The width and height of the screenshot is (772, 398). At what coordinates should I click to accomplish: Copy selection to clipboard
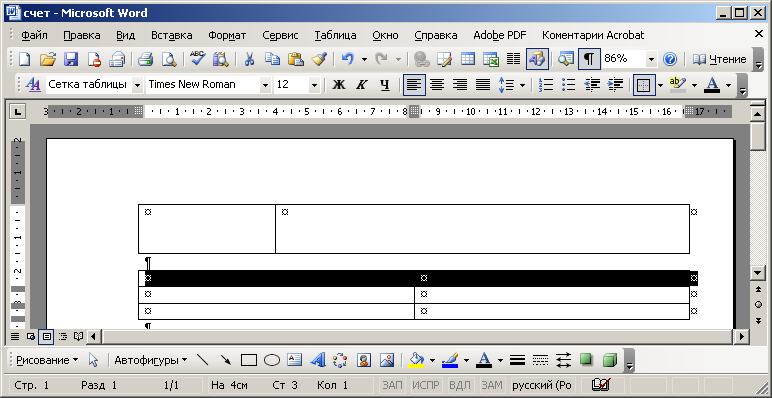point(272,59)
